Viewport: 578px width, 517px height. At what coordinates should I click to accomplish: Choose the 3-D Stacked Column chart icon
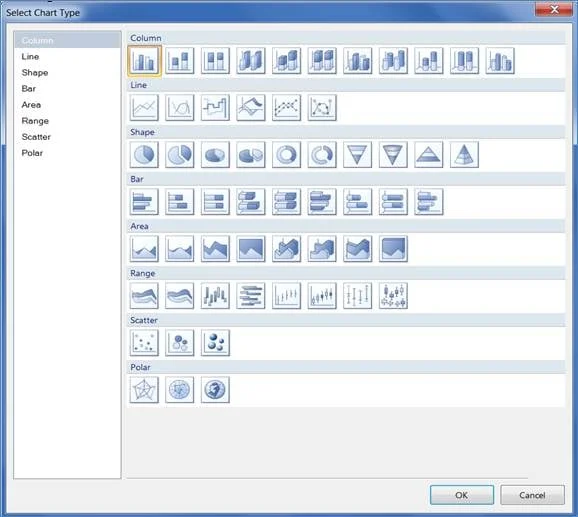pos(286,61)
